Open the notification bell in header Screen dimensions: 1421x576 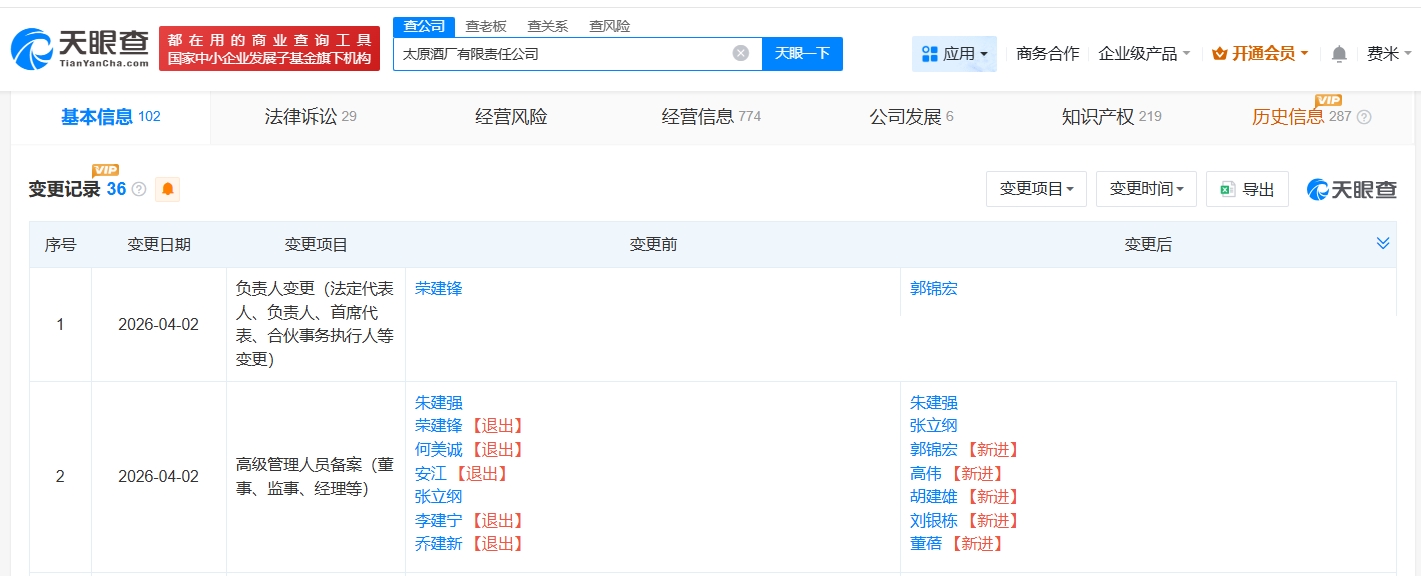(1339, 54)
